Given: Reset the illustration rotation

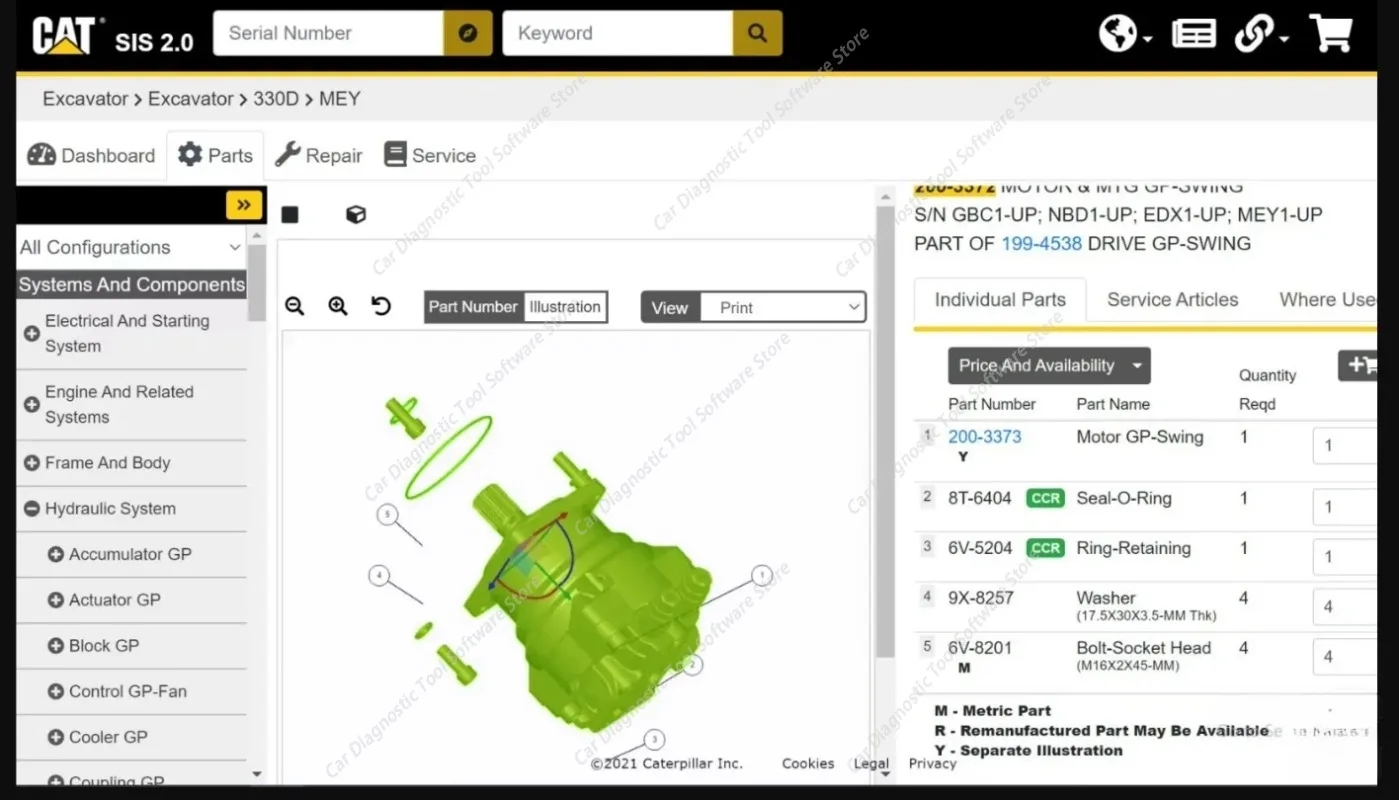Looking at the screenshot, I should tap(381, 306).
